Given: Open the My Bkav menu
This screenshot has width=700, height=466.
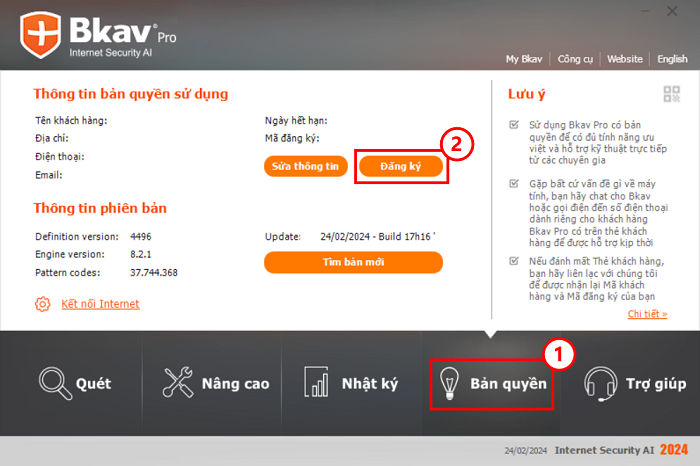Looking at the screenshot, I should (x=524, y=59).
